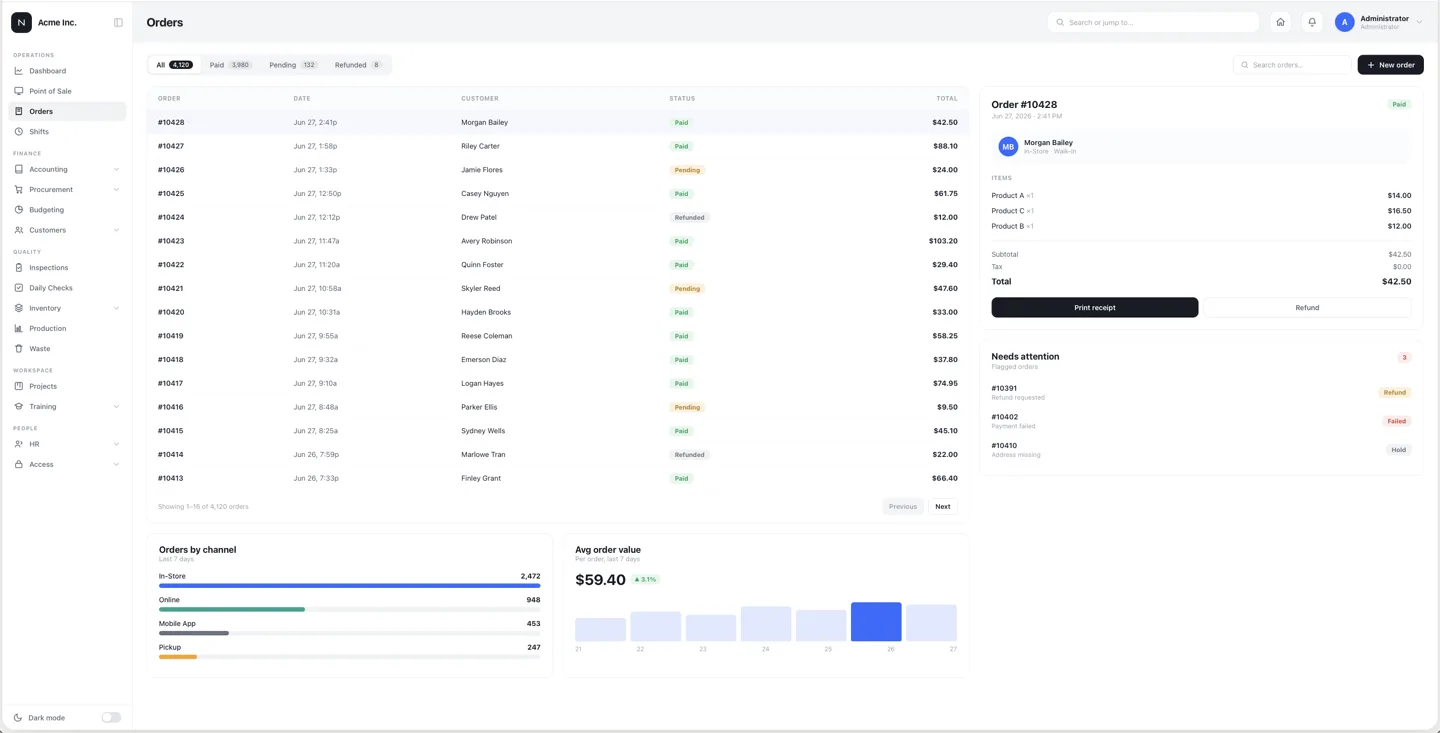This screenshot has width=1440, height=733.
Task: Open the Projects icon in sidebar
Action: click(x=18, y=386)
